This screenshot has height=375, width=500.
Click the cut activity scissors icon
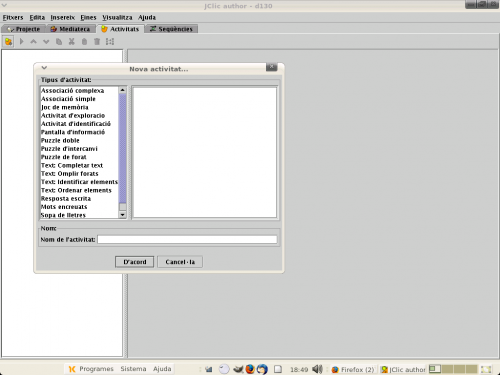(x=71, y=42)
